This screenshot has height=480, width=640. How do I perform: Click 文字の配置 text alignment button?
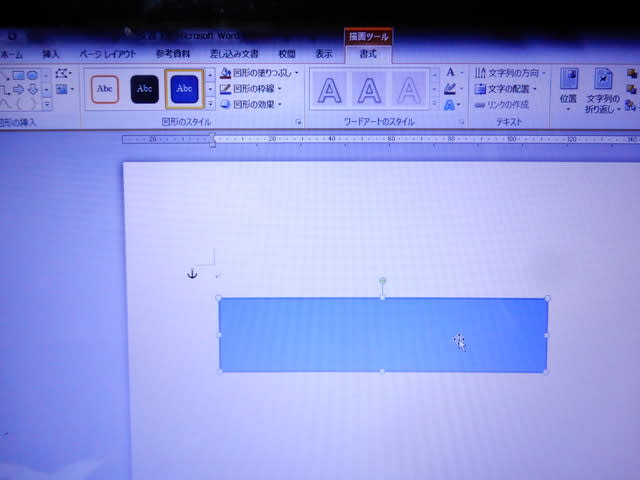pyautogui.click(x=505, y=88)
